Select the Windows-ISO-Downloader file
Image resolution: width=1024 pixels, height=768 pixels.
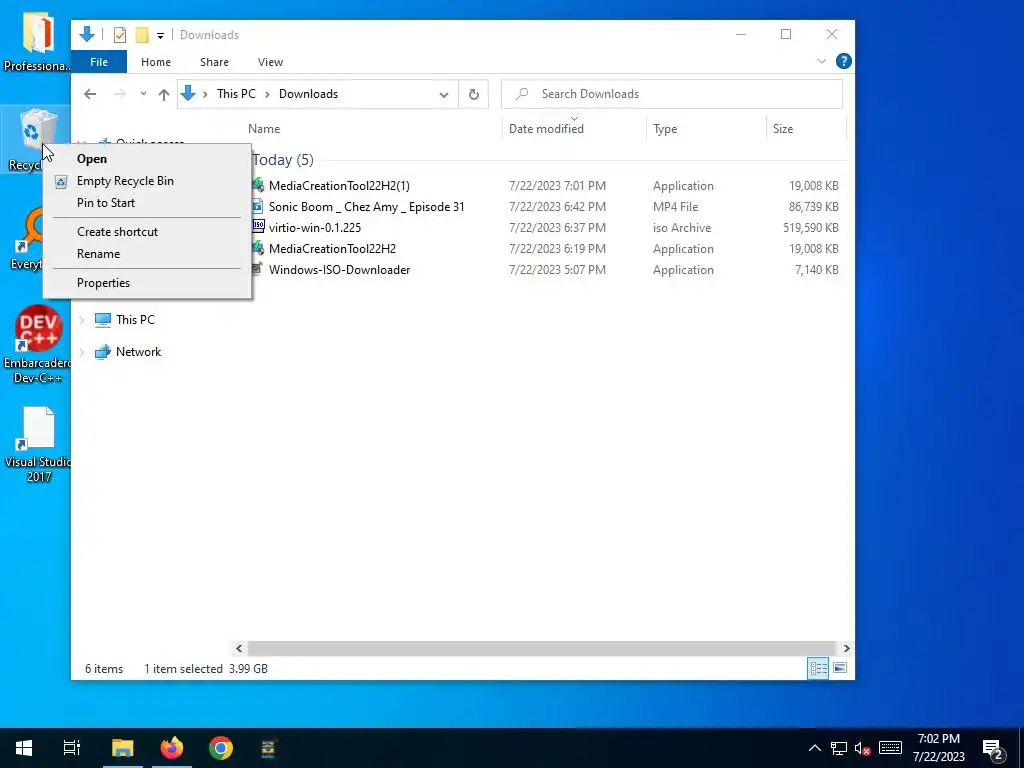(340, 270)
